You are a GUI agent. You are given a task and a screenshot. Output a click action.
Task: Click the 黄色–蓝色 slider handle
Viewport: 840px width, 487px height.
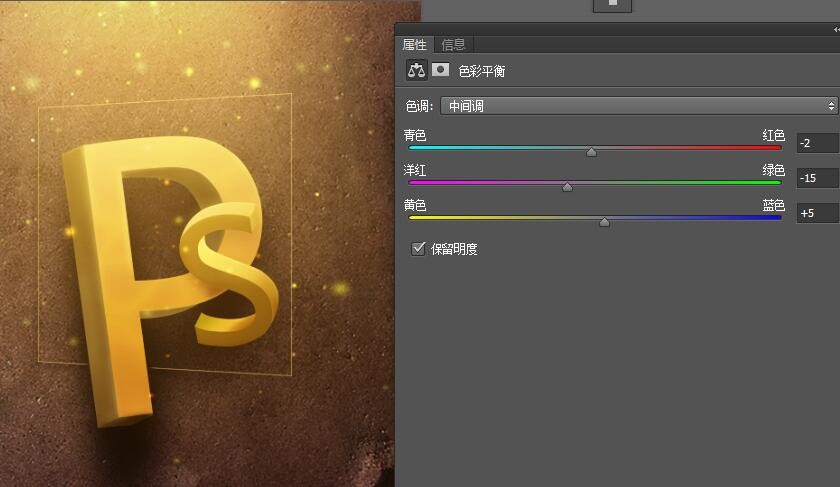(604, 222)
